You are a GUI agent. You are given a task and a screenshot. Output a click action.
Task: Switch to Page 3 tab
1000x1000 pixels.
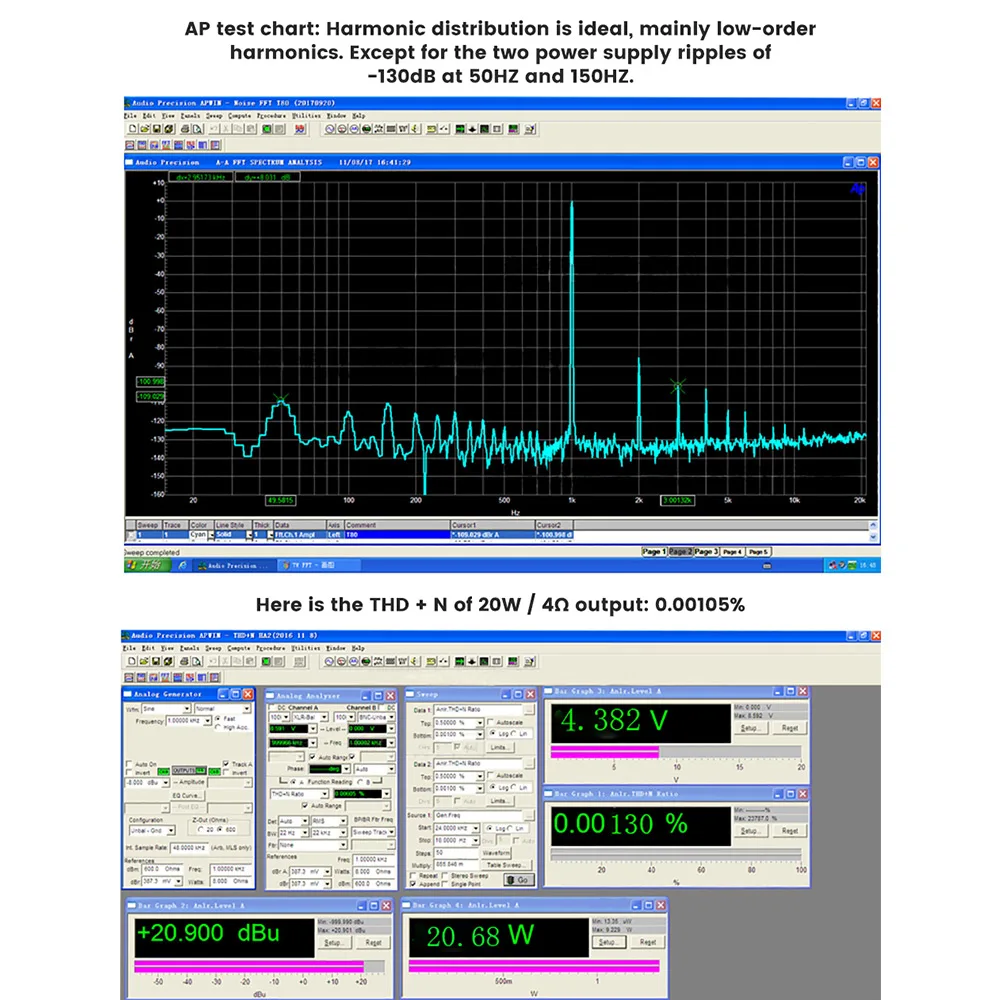pos(706,552)
